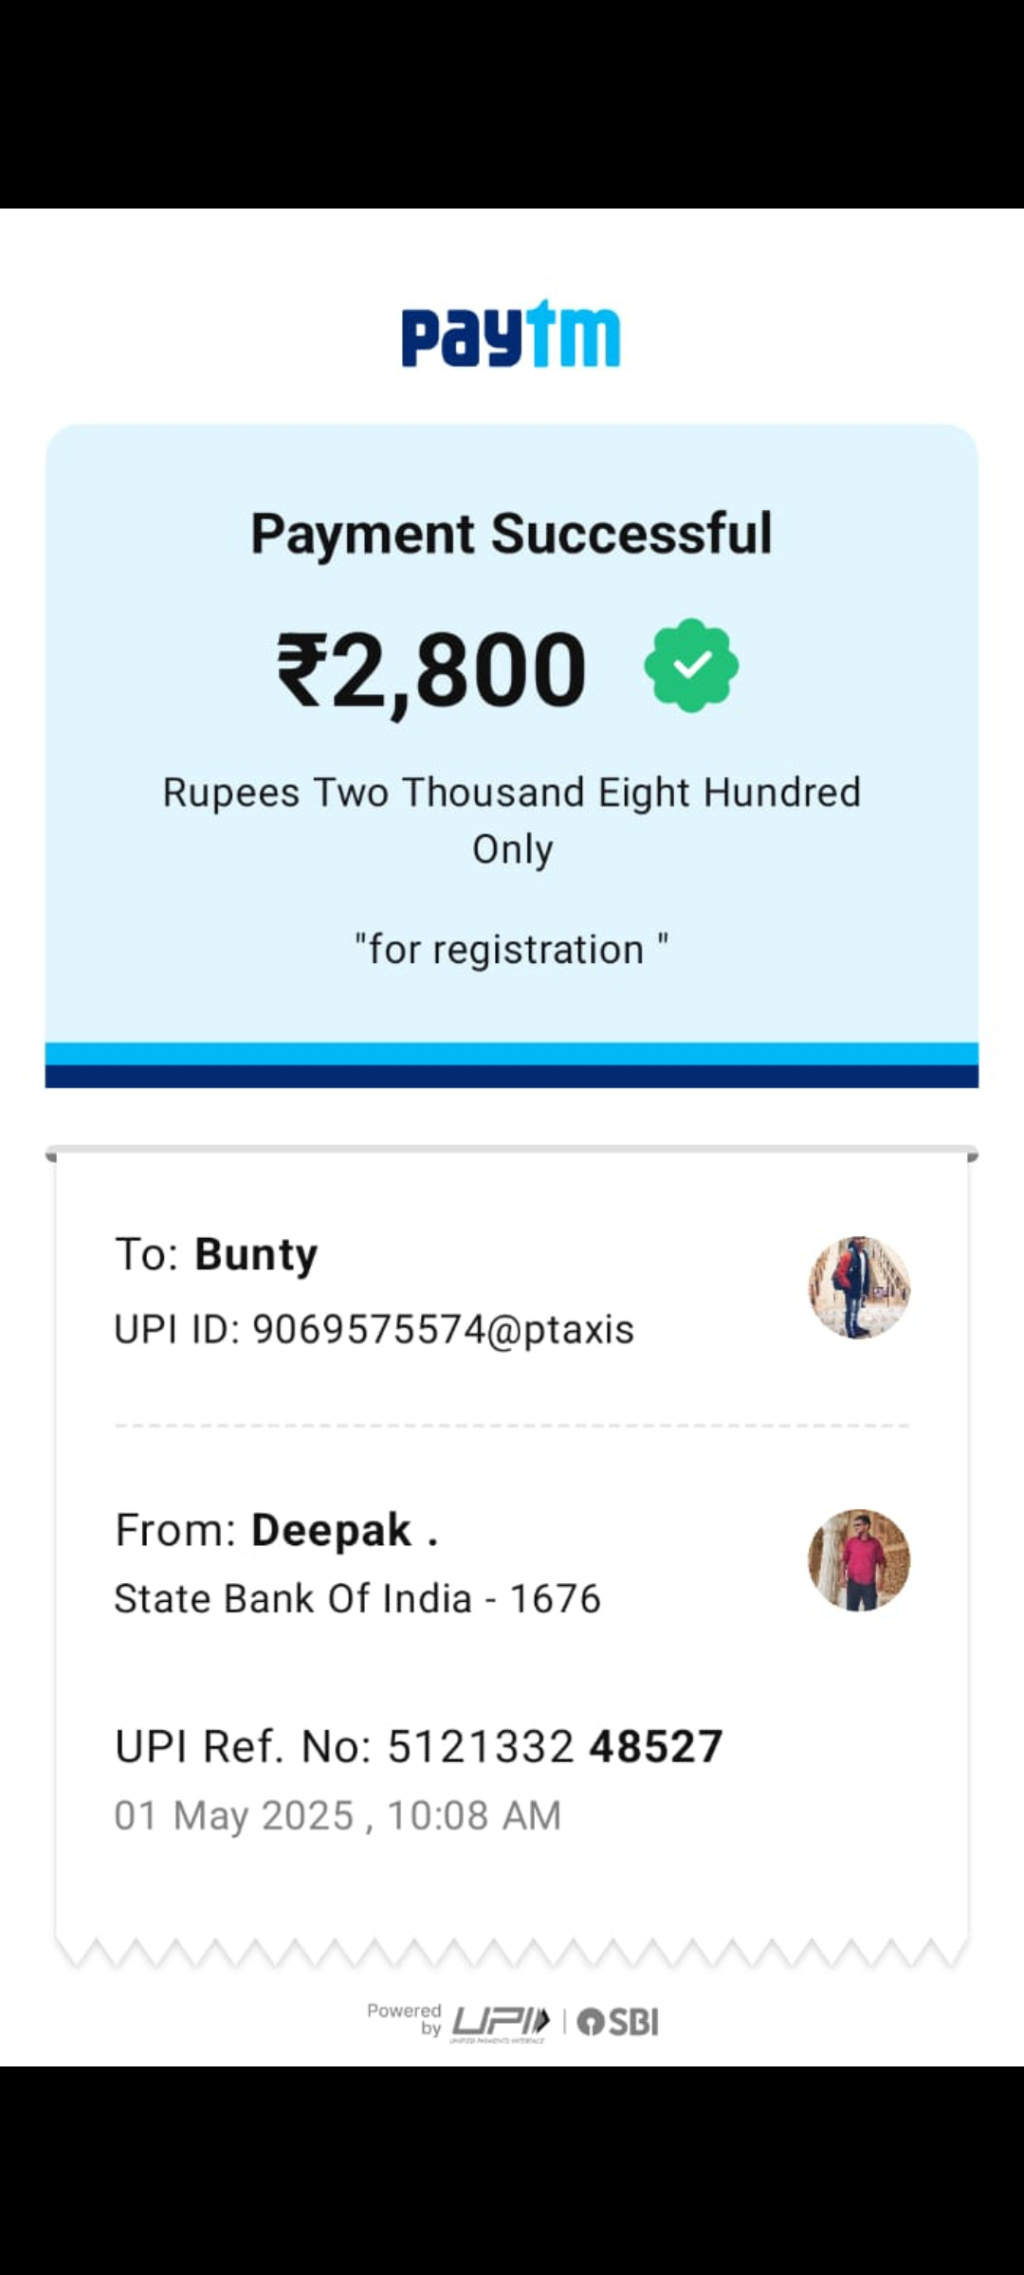Tap the recipient name Bunty
The width and height of the screenshot is (1024, 2275).
pyautogui.click(x=255, y=1255)
